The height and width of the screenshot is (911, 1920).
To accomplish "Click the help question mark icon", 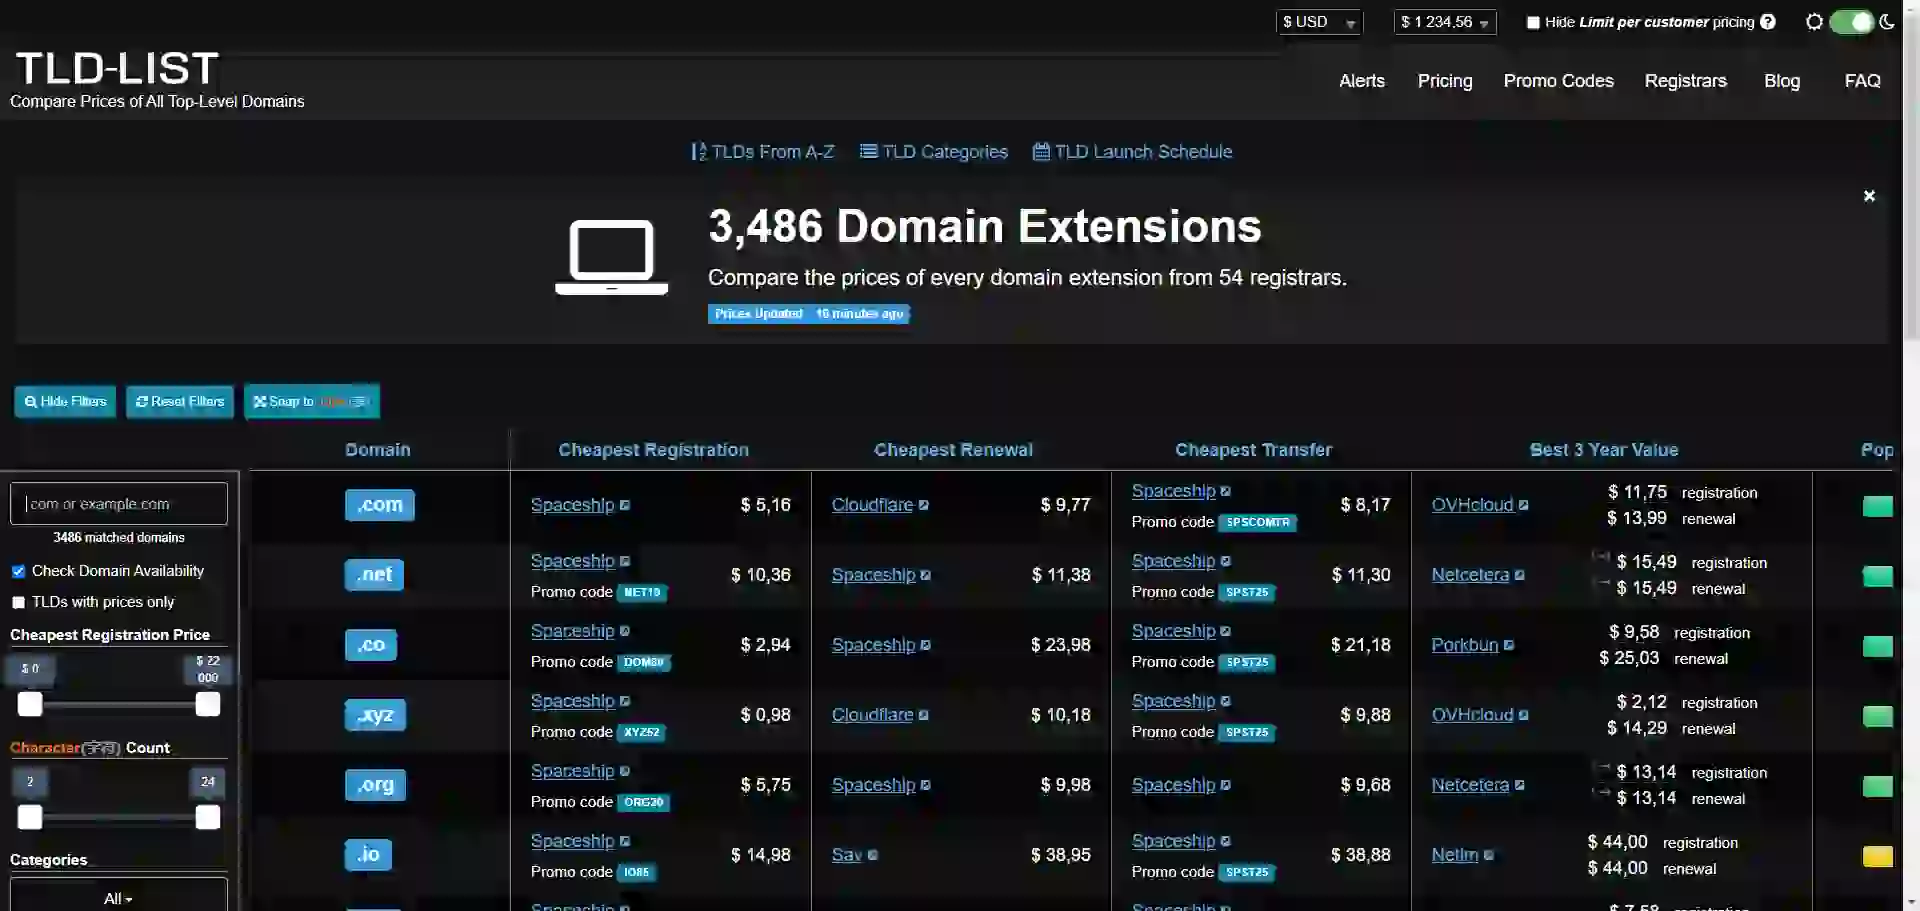I will (1768, 21).
